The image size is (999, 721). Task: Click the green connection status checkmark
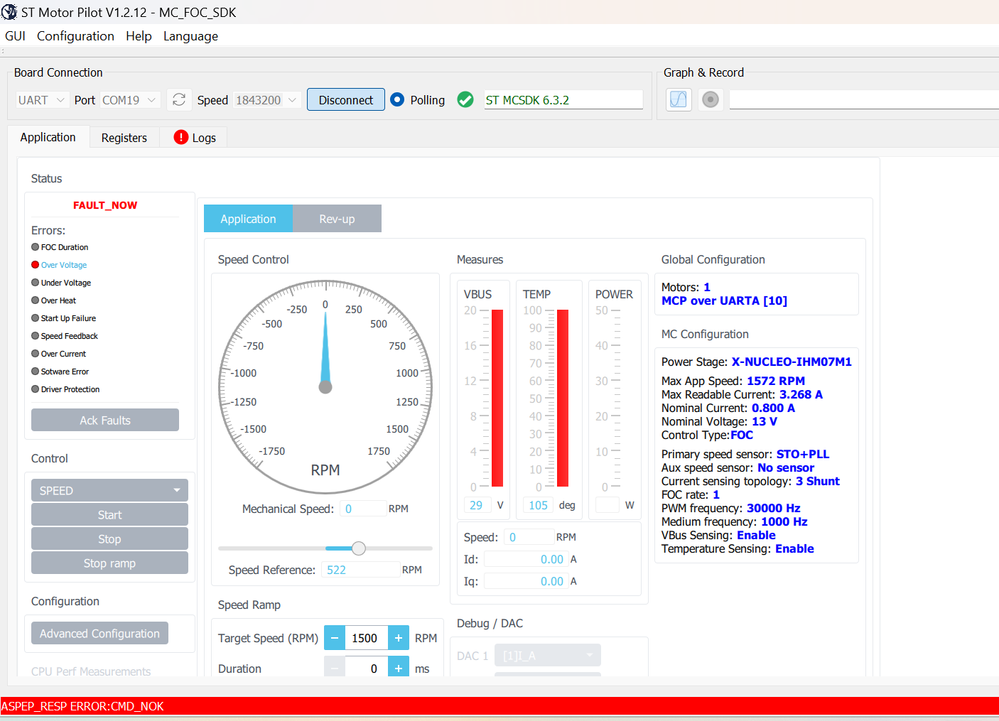466,100
